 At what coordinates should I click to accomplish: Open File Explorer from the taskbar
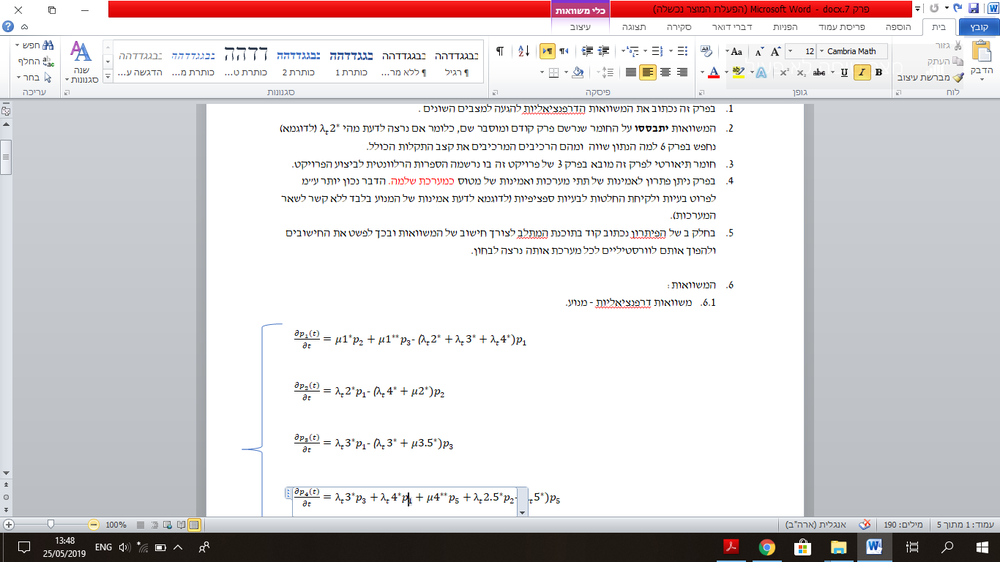coord(838,547)
